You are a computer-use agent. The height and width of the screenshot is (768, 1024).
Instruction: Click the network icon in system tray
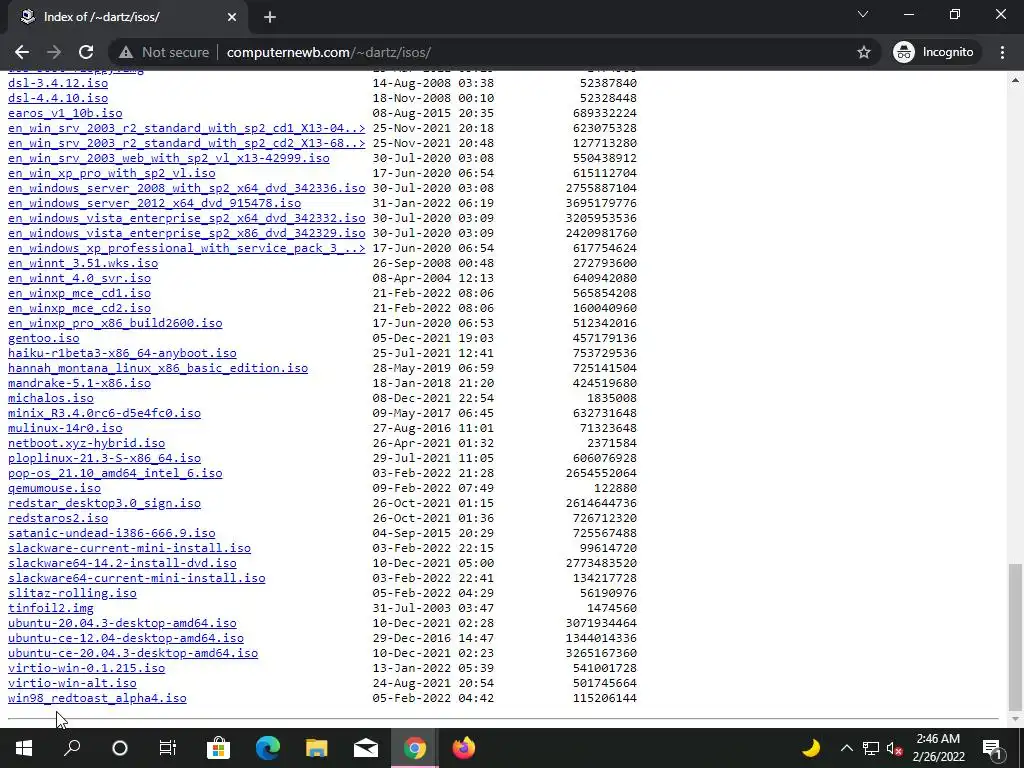[x=871, y=748]
